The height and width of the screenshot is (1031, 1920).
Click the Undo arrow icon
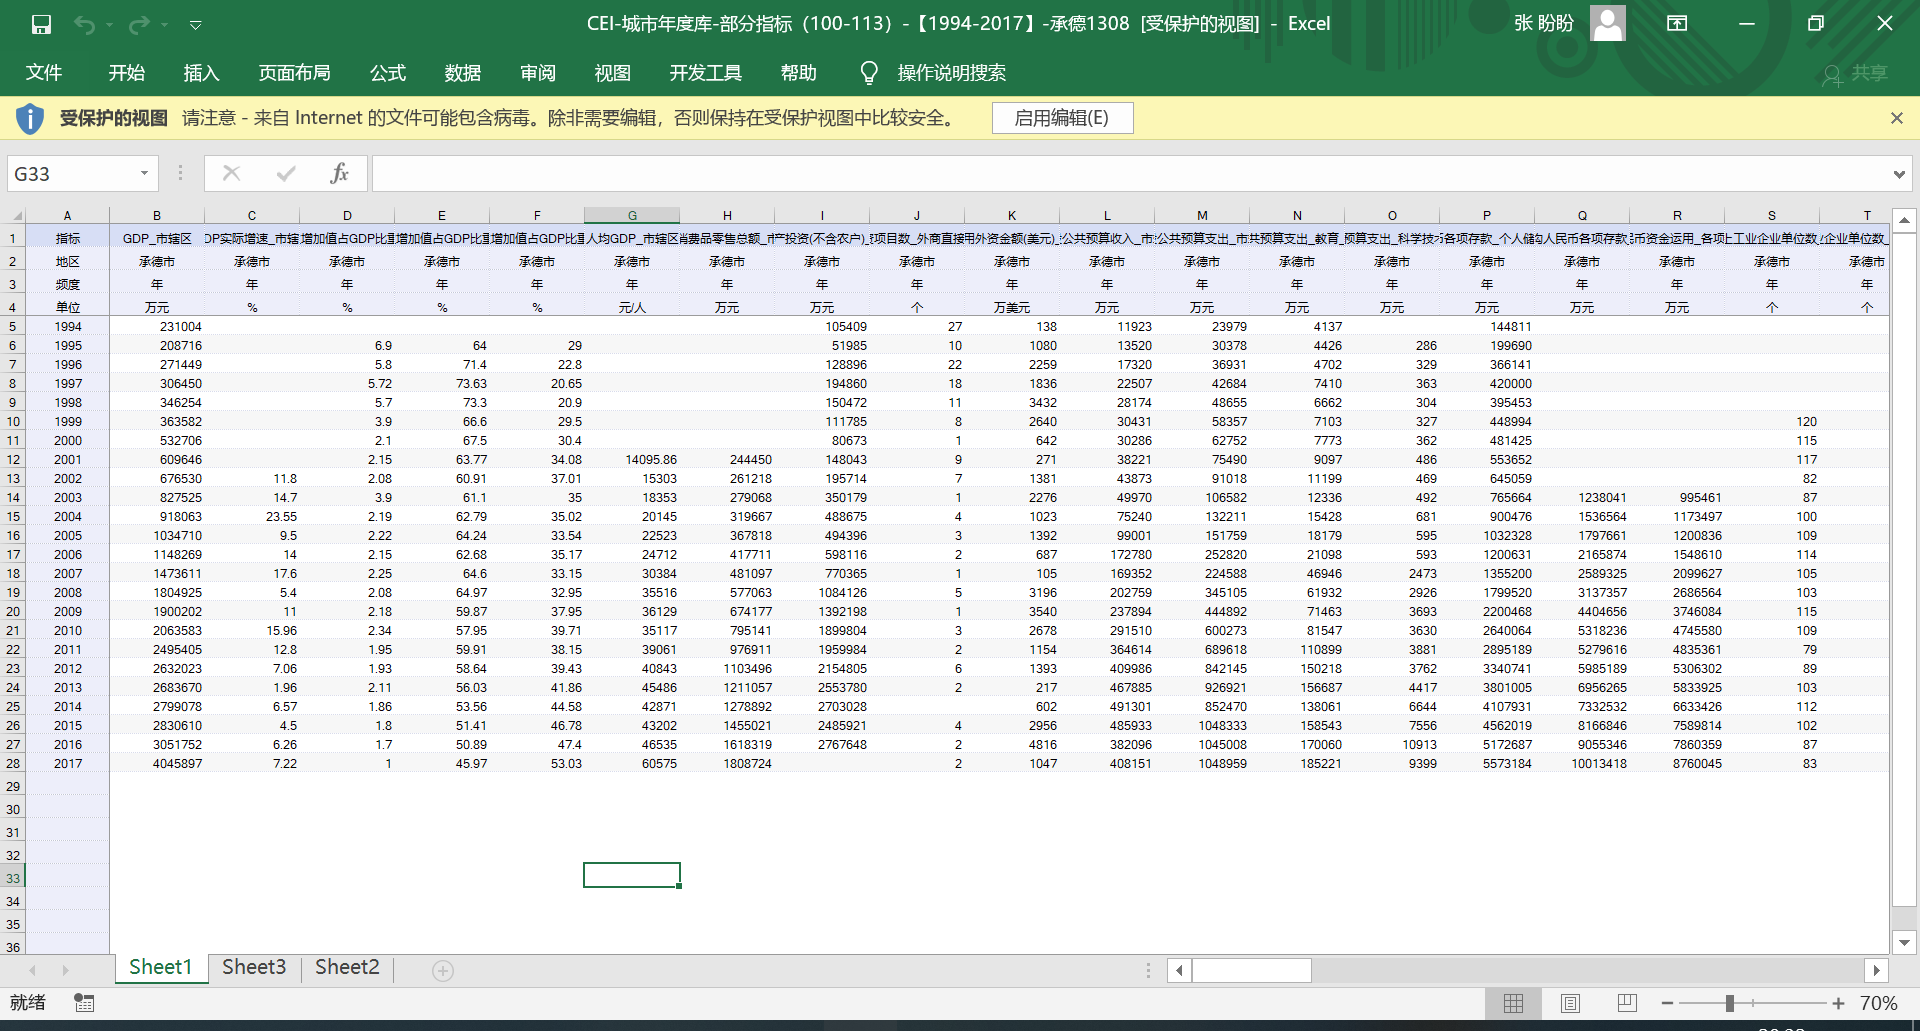pos(85,24)
